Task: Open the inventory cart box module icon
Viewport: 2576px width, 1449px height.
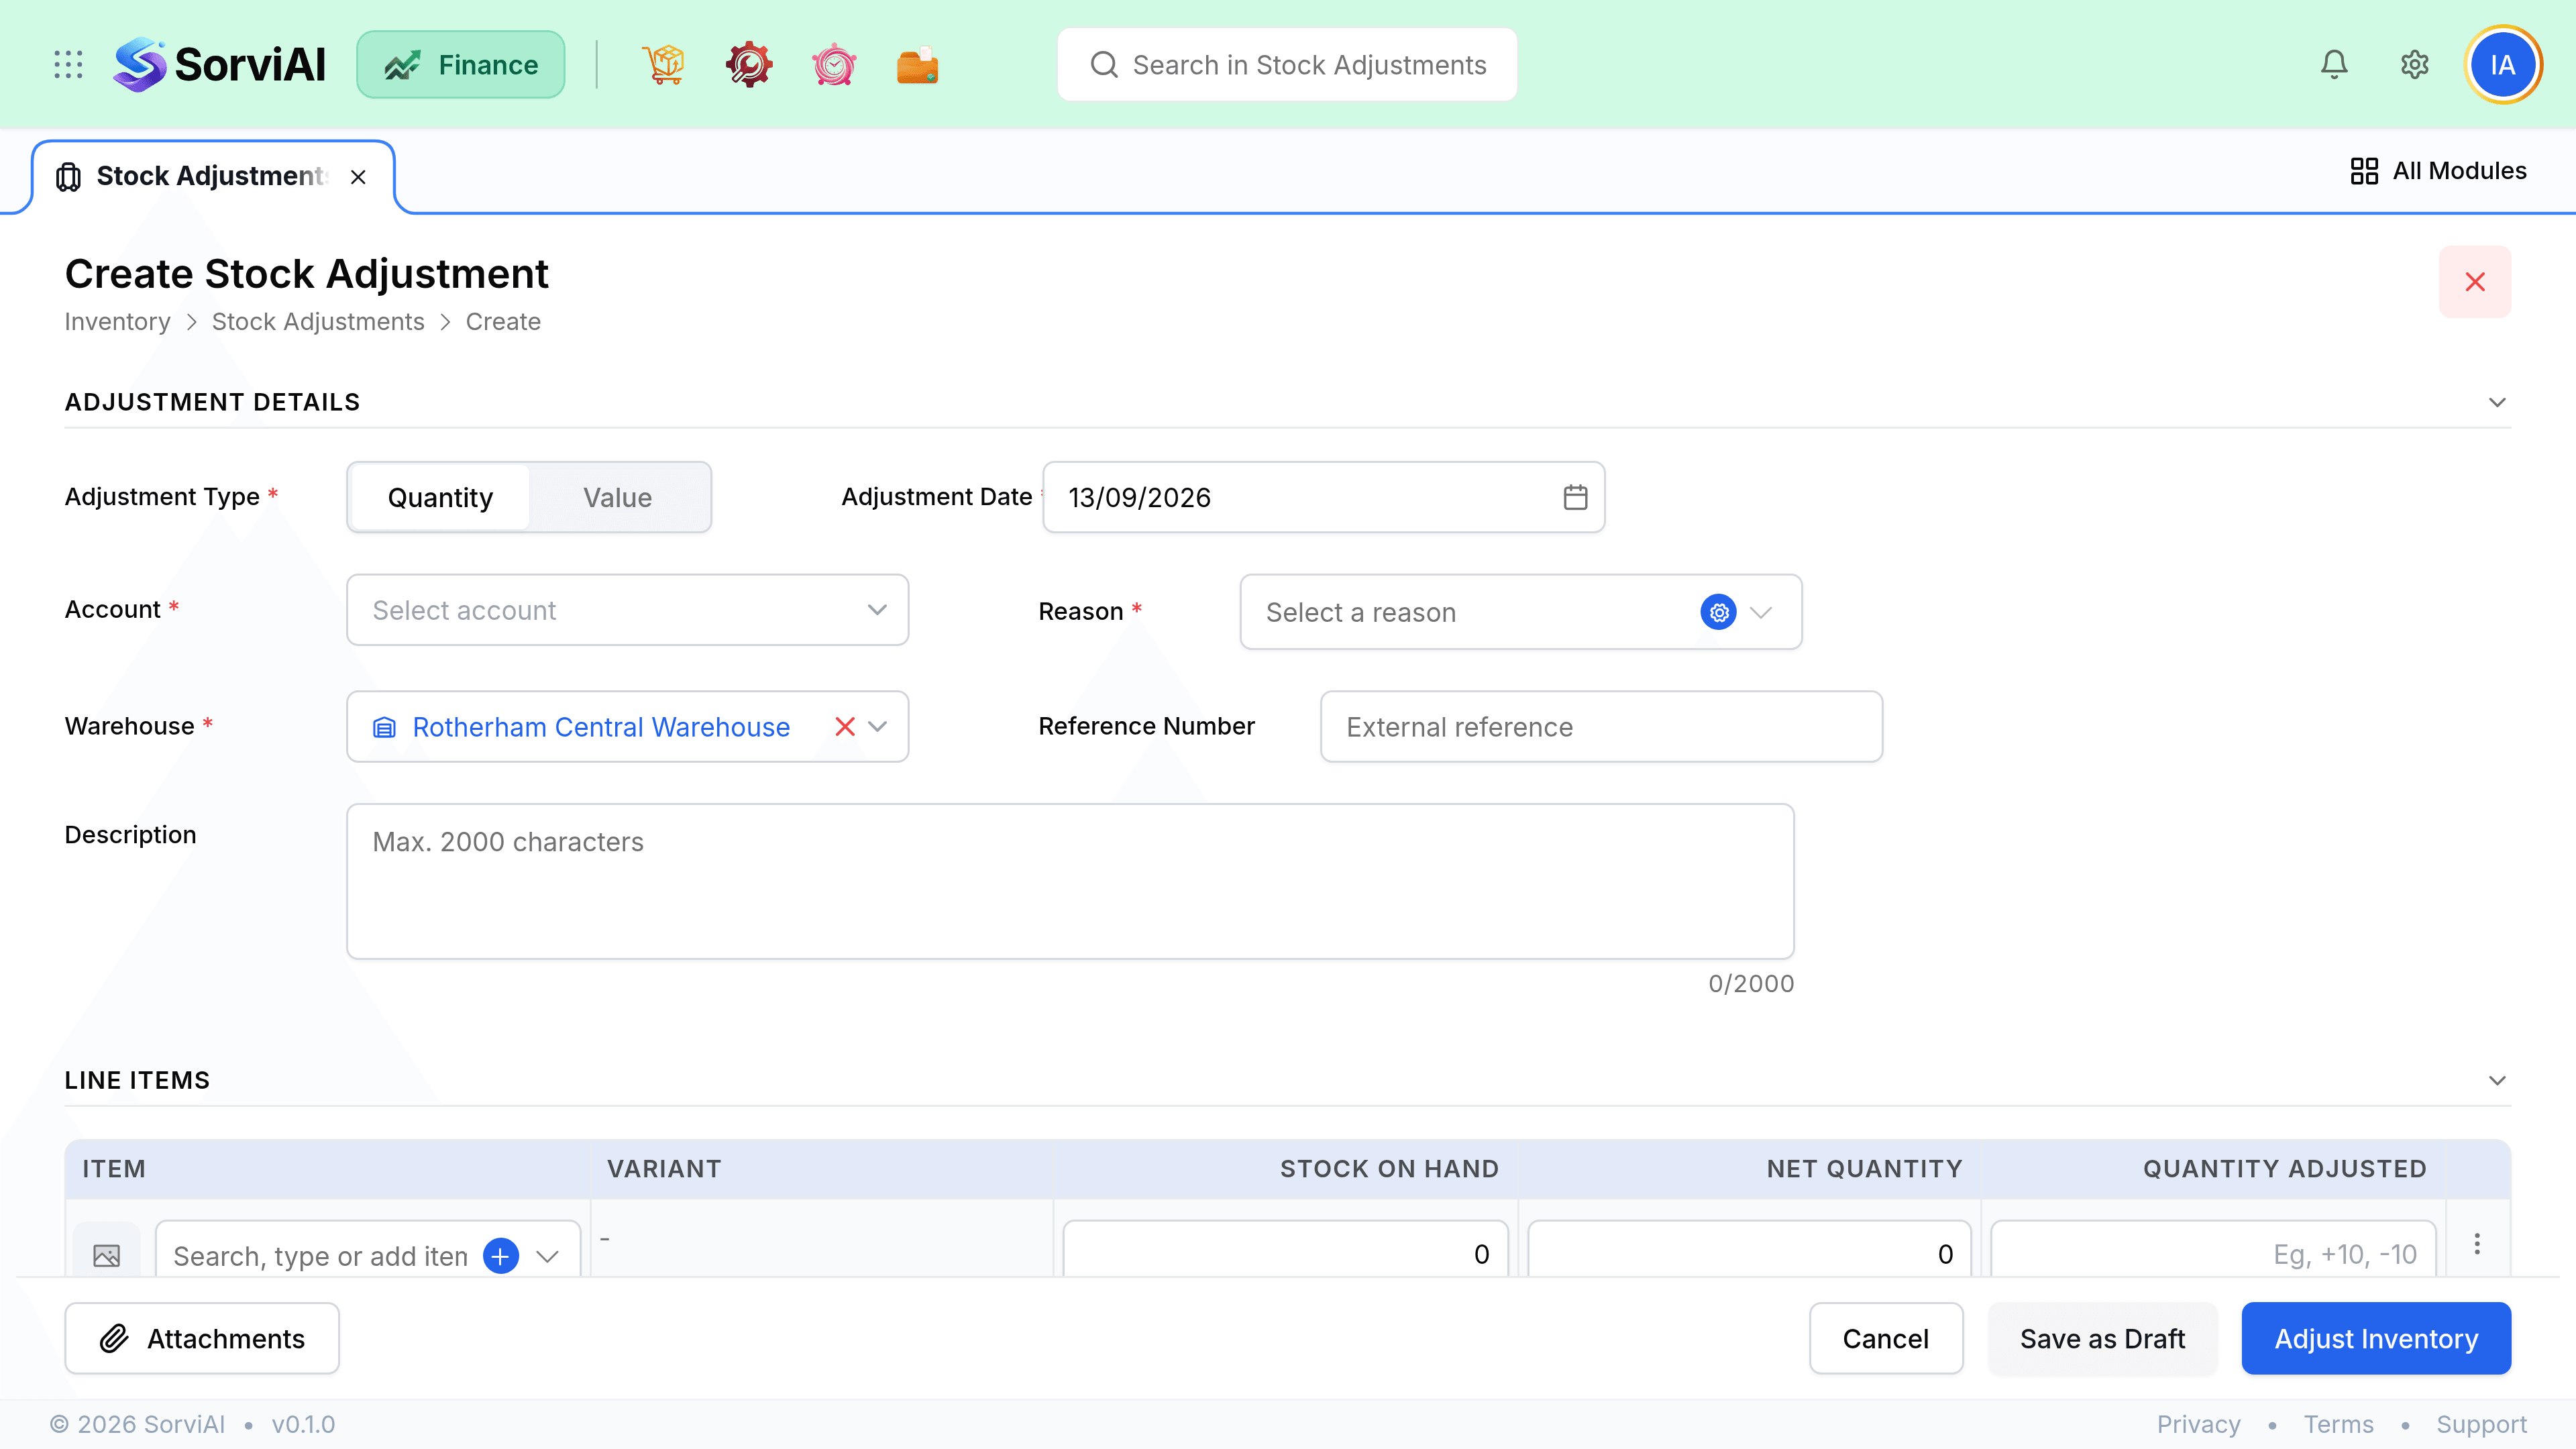Action: click(664, 65)
